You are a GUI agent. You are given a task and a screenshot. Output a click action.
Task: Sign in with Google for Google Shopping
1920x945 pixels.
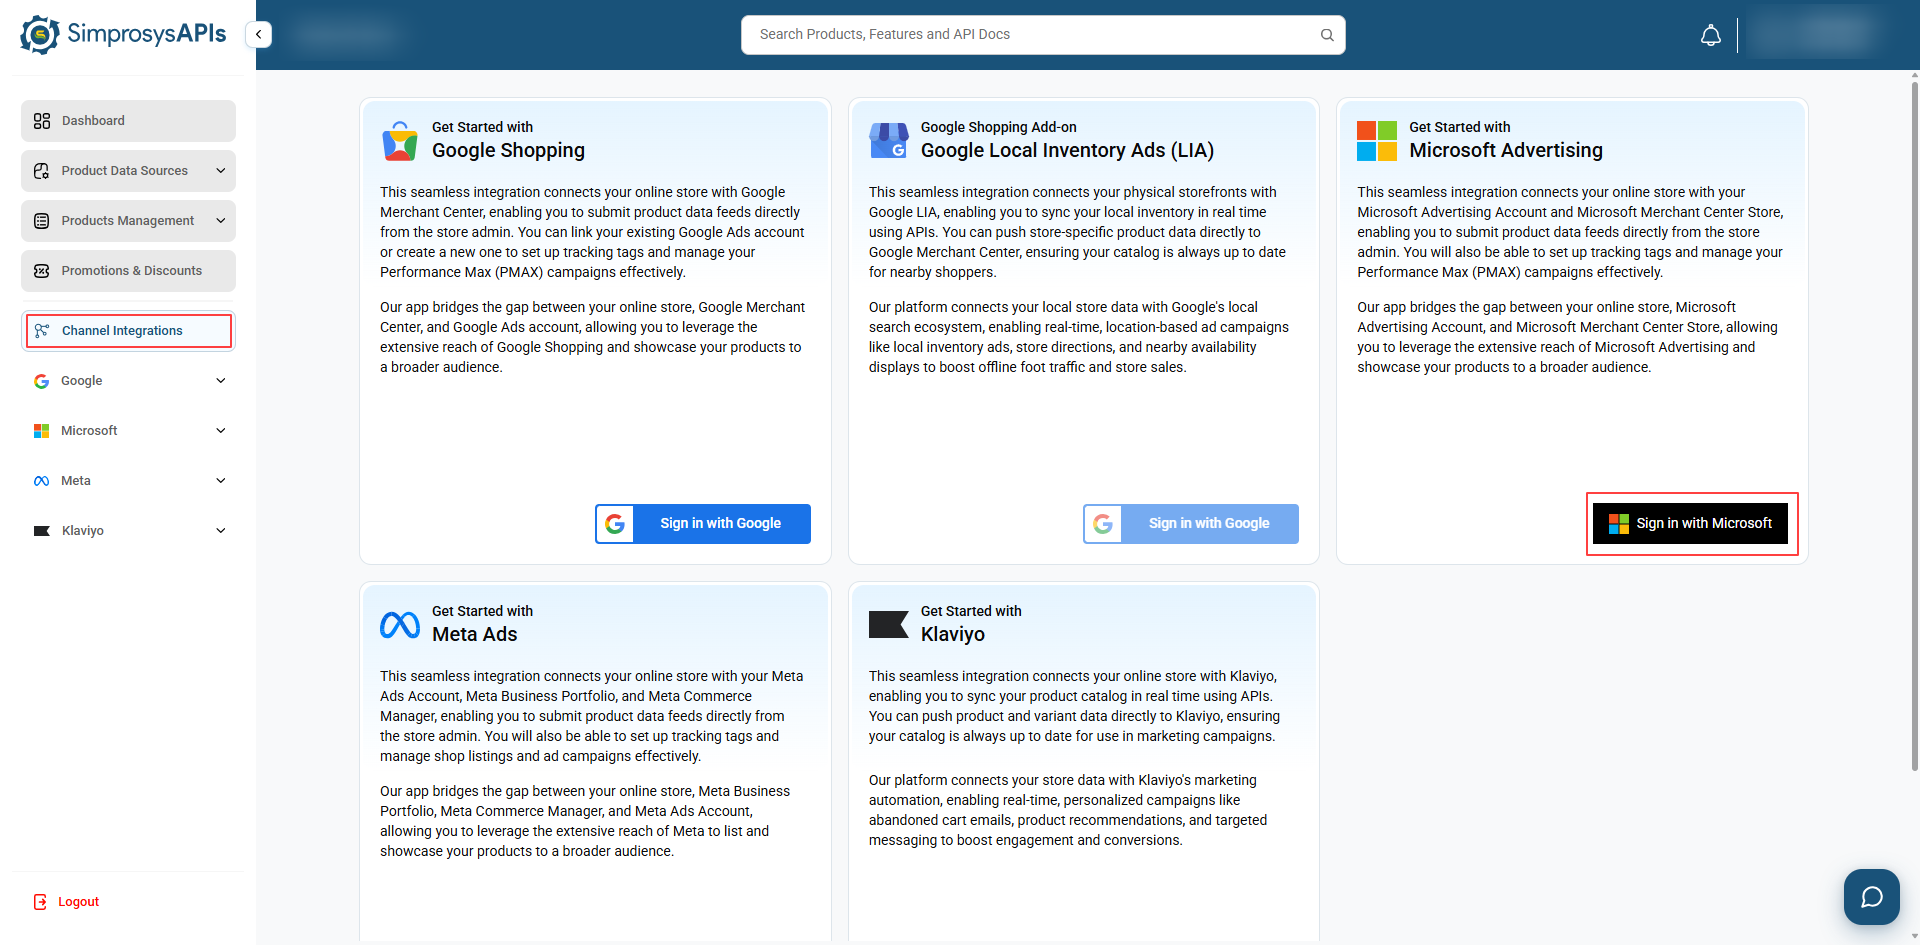click(x=703, y=524)
